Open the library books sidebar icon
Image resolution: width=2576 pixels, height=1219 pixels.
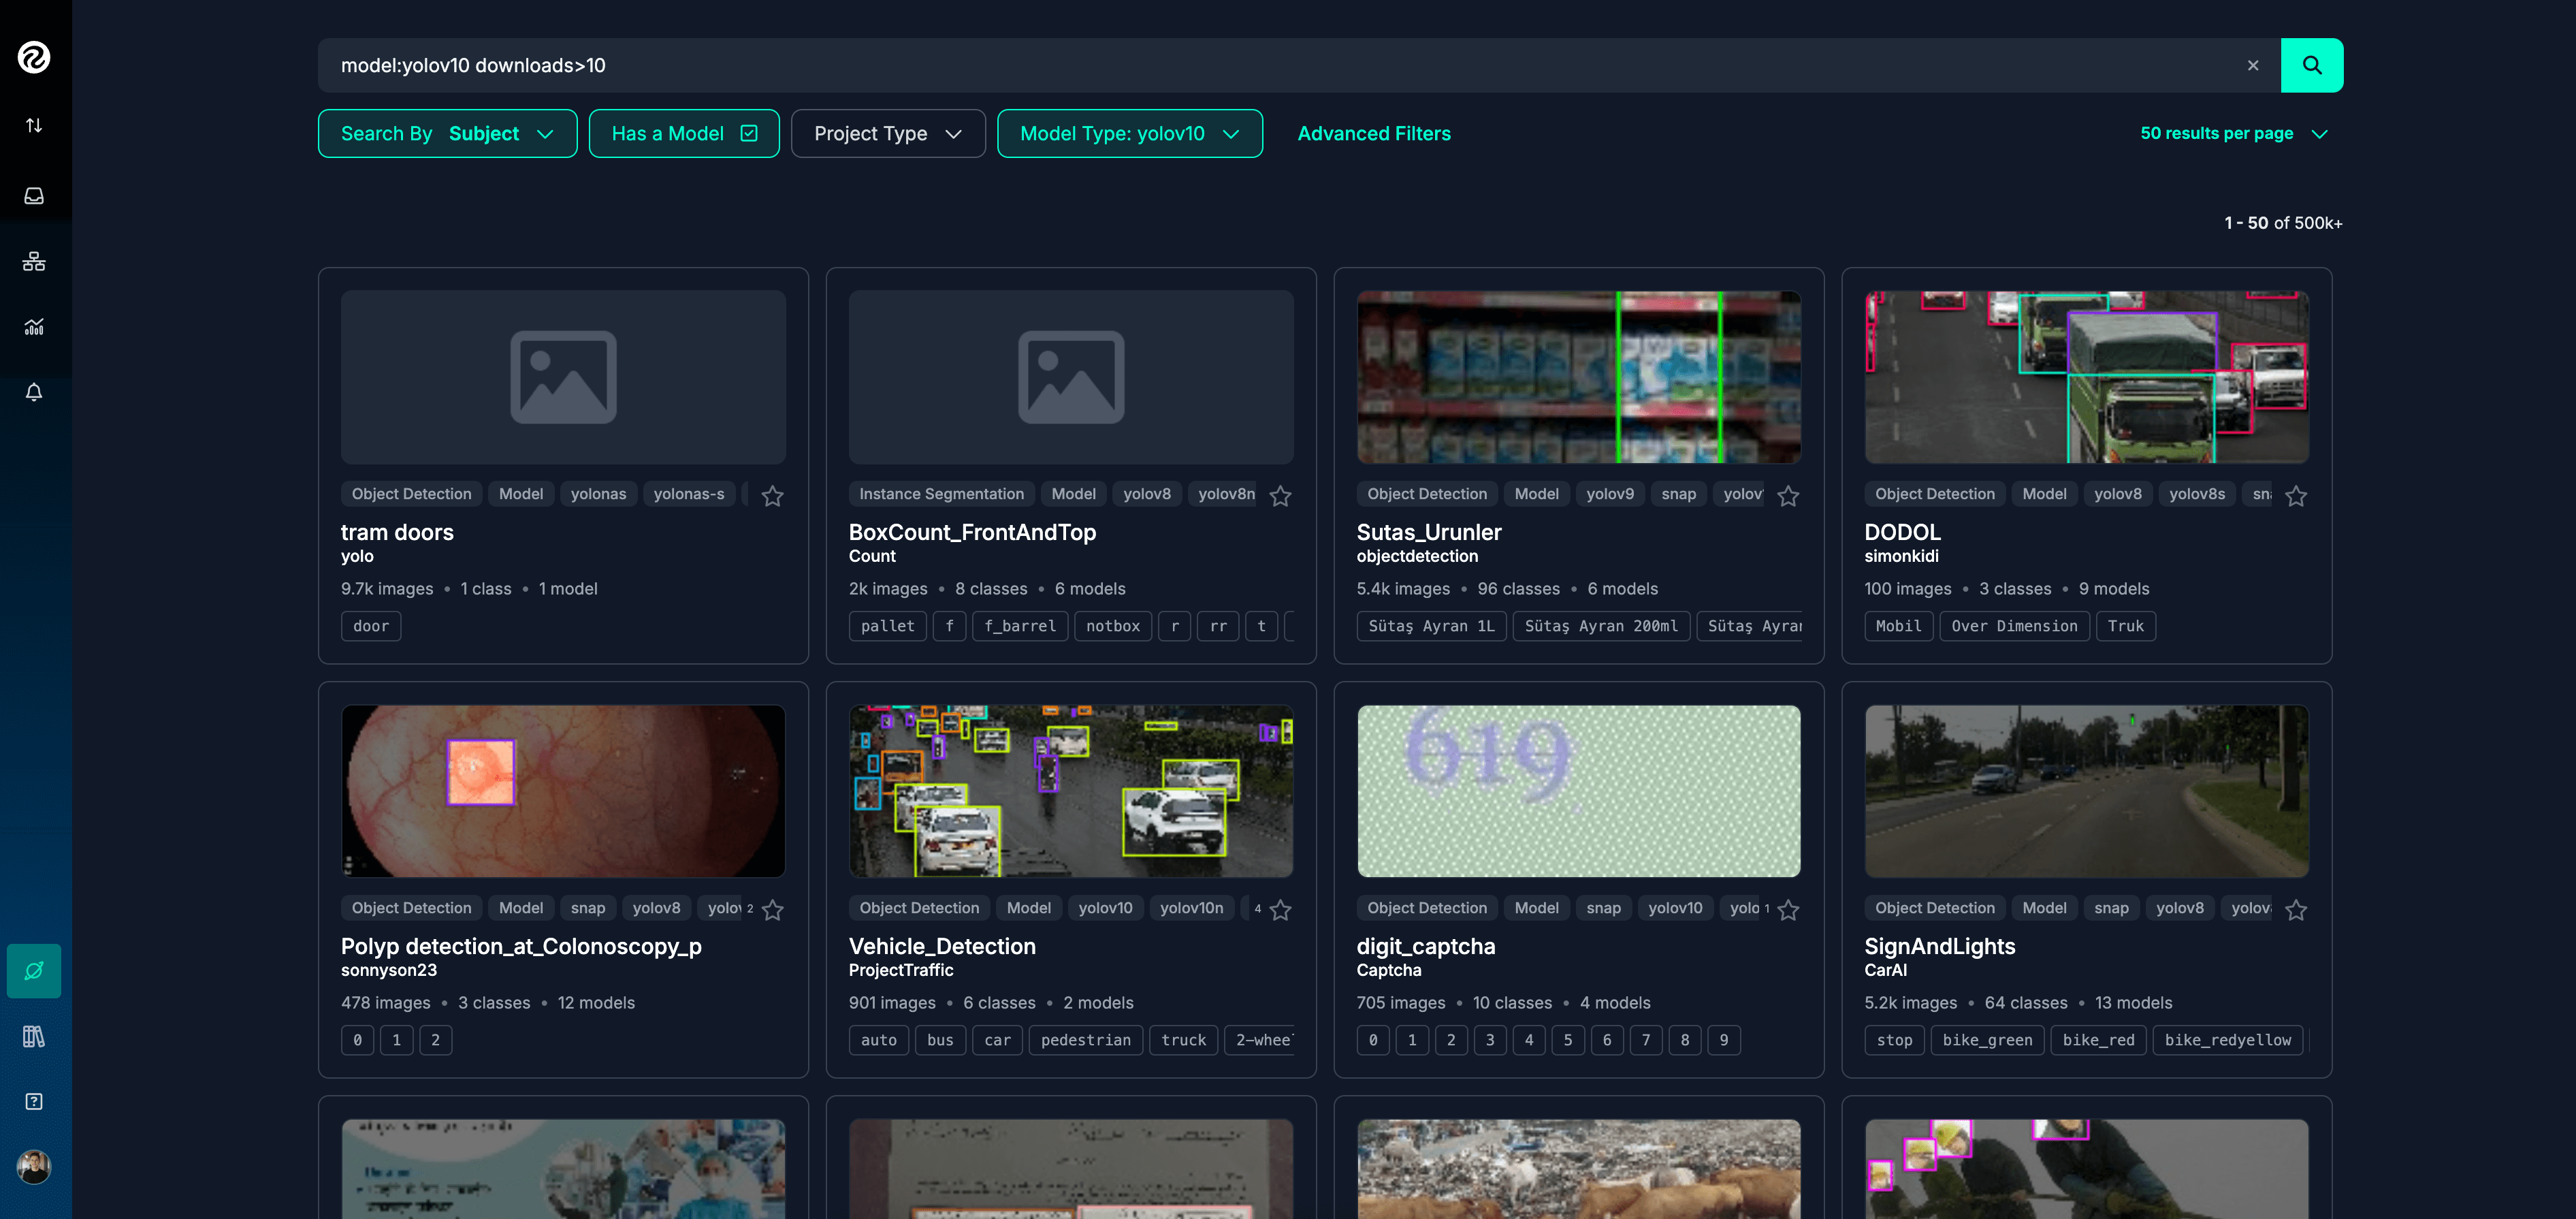click(34, 1036)
